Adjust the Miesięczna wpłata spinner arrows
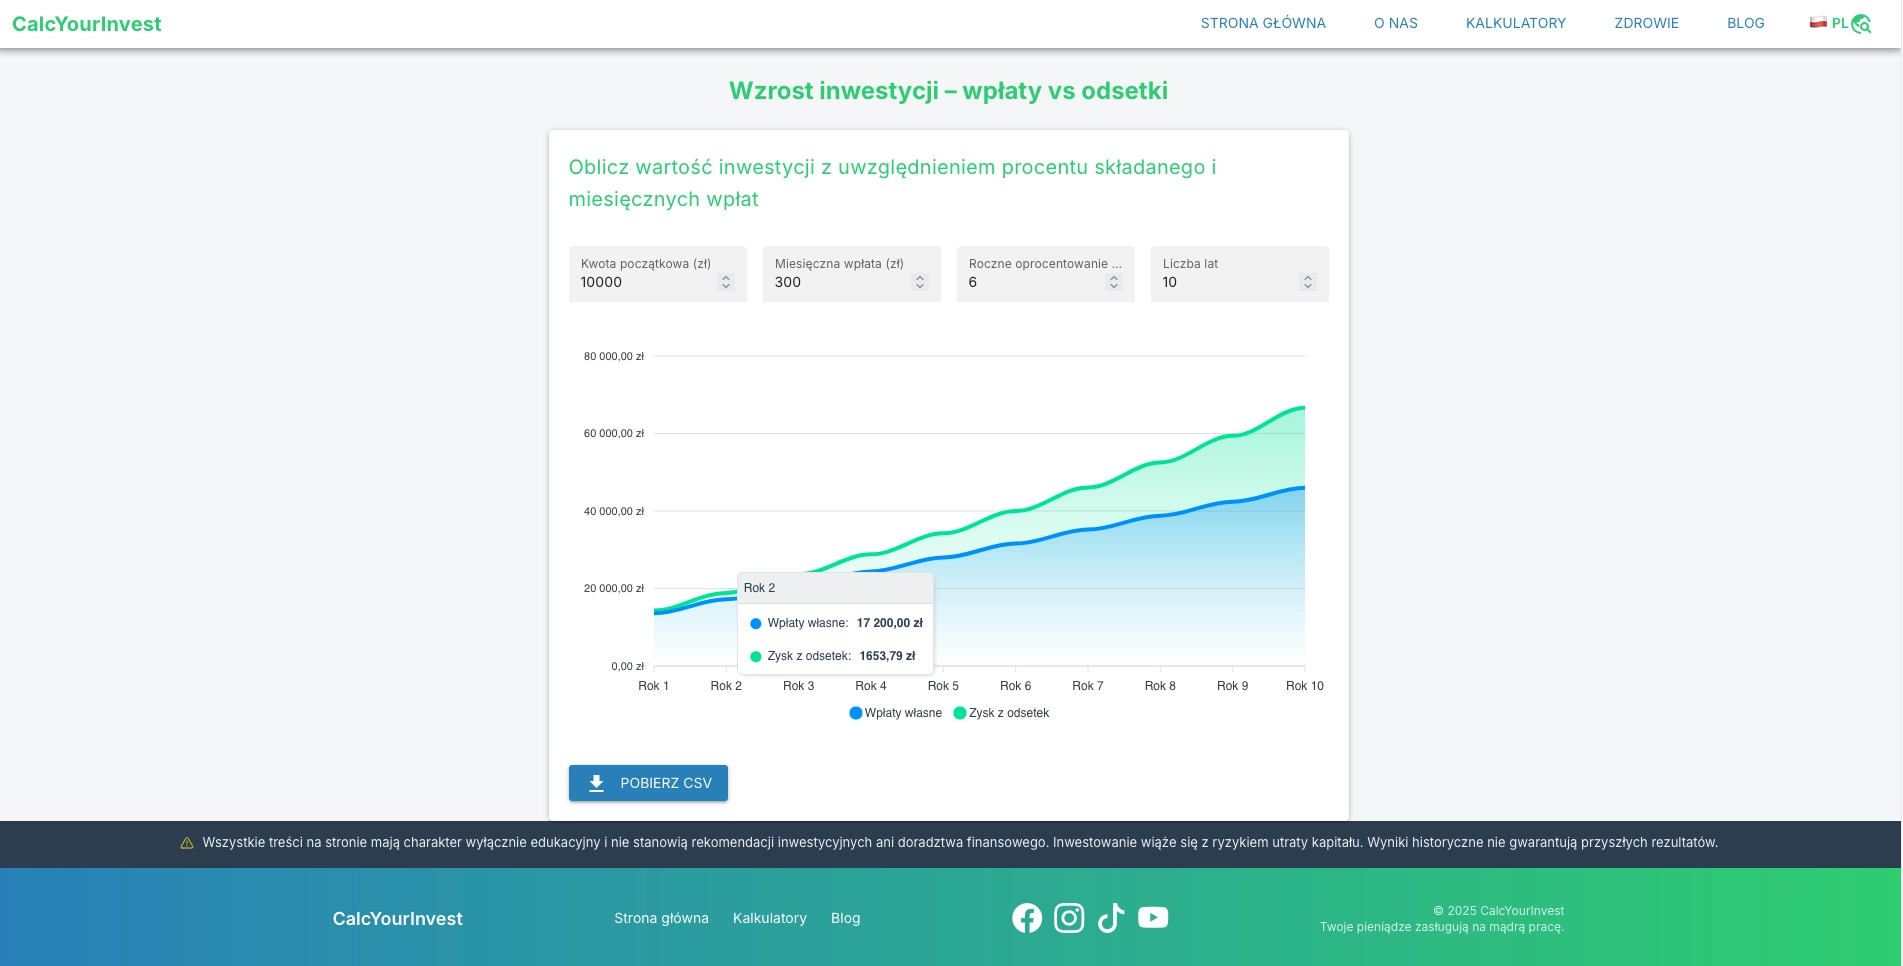Screen dimensions: 1903x966 [x=920, y=282]
